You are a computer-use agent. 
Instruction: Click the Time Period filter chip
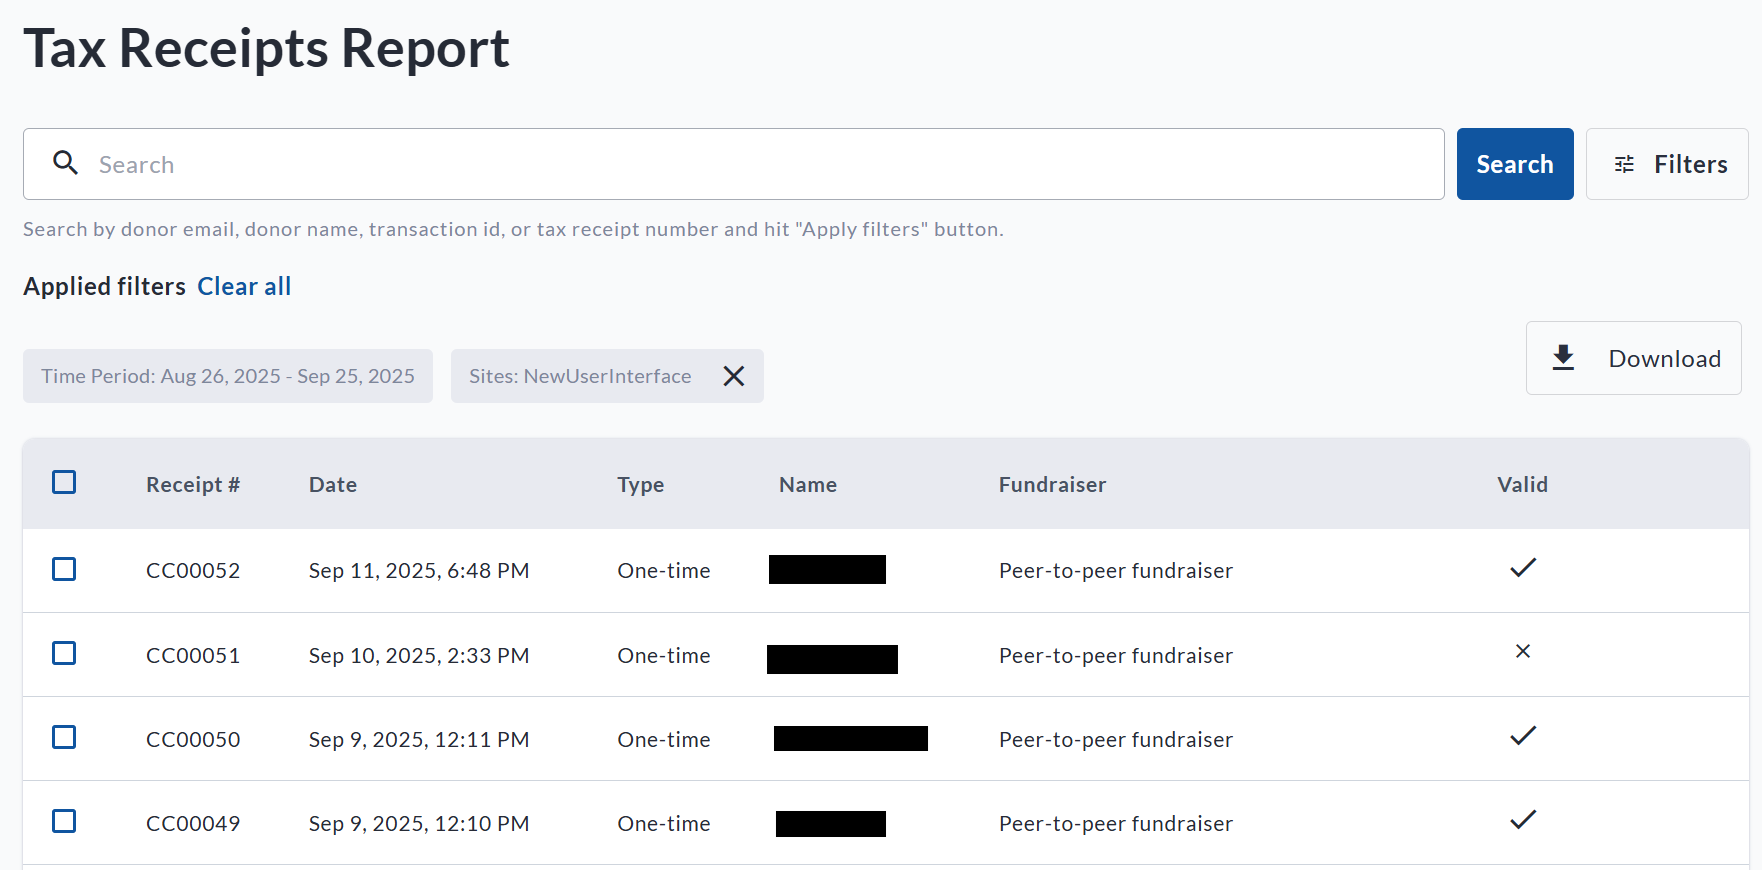coord(228,376)
